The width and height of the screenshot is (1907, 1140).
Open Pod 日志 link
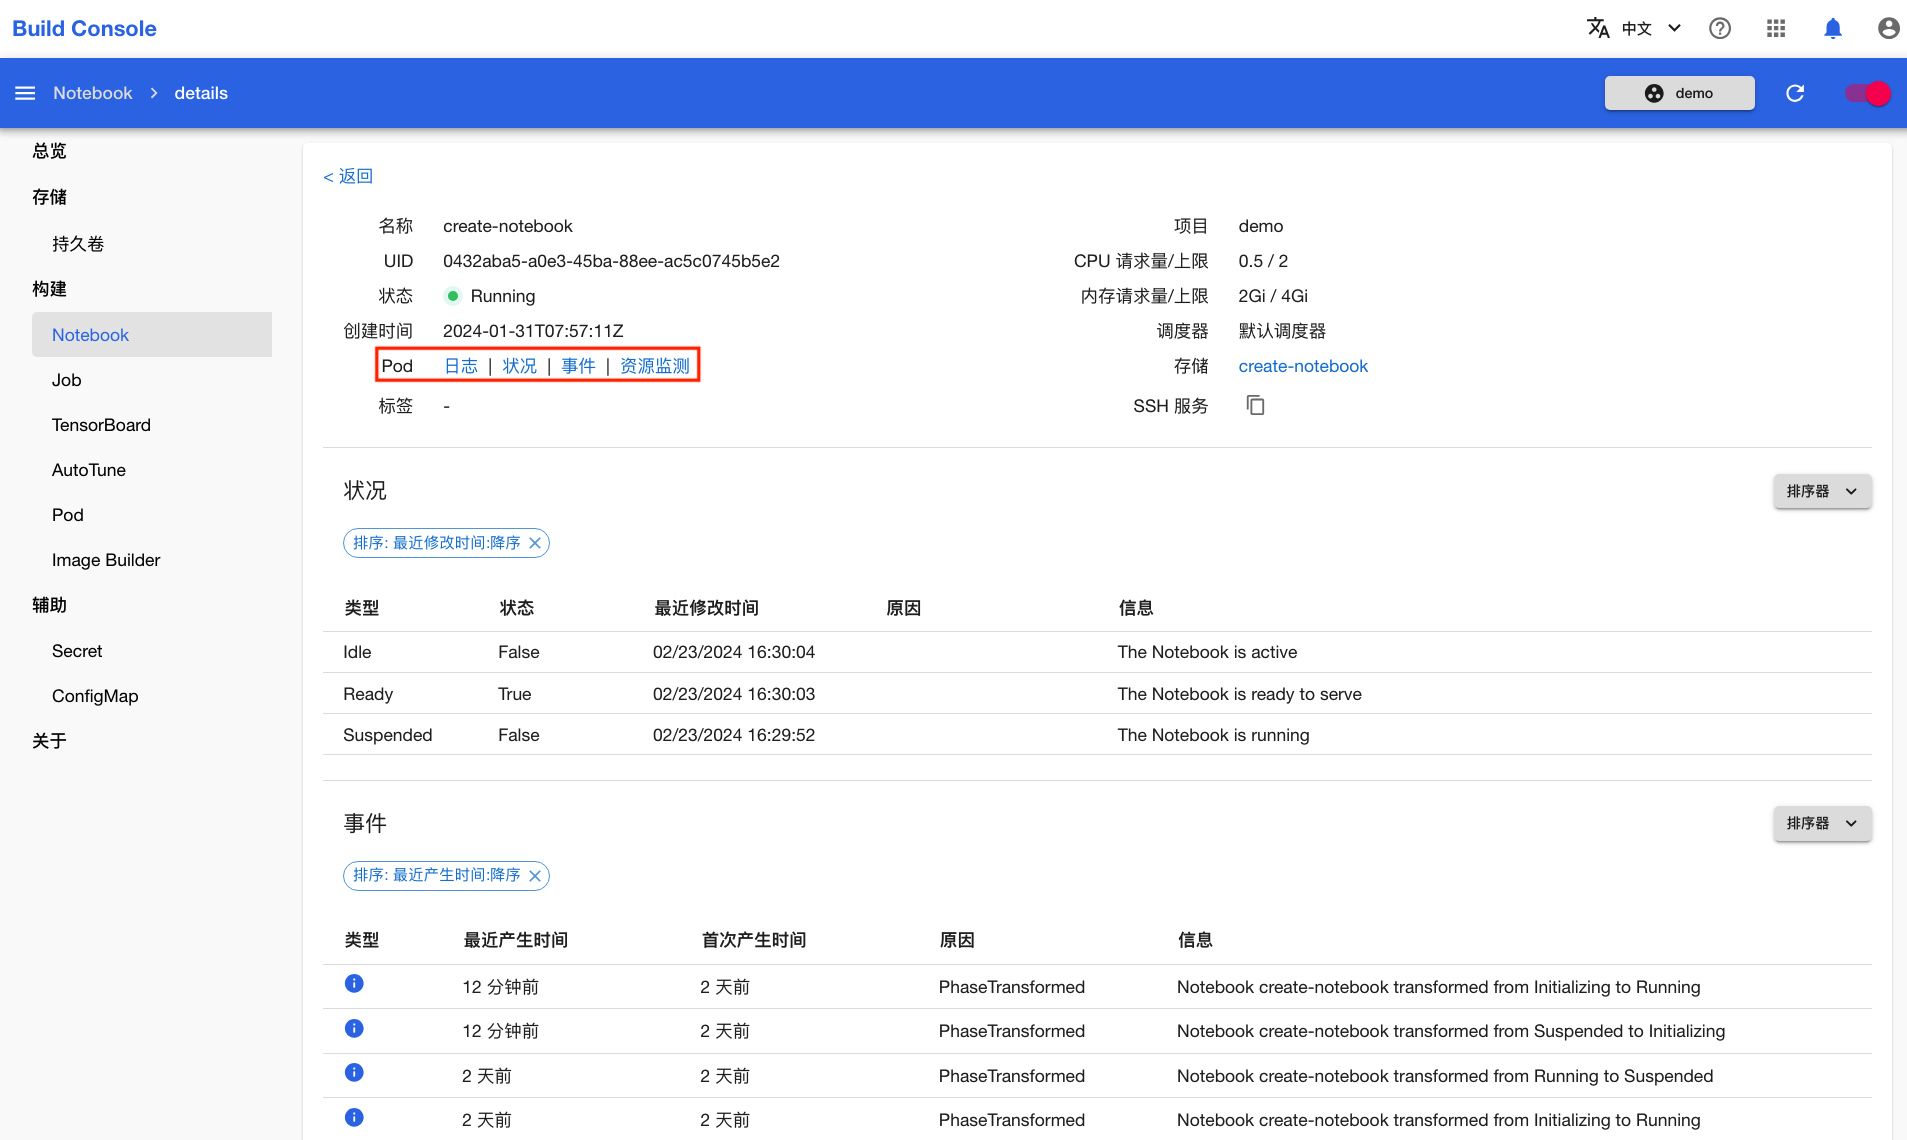click(x=461, y=366)
